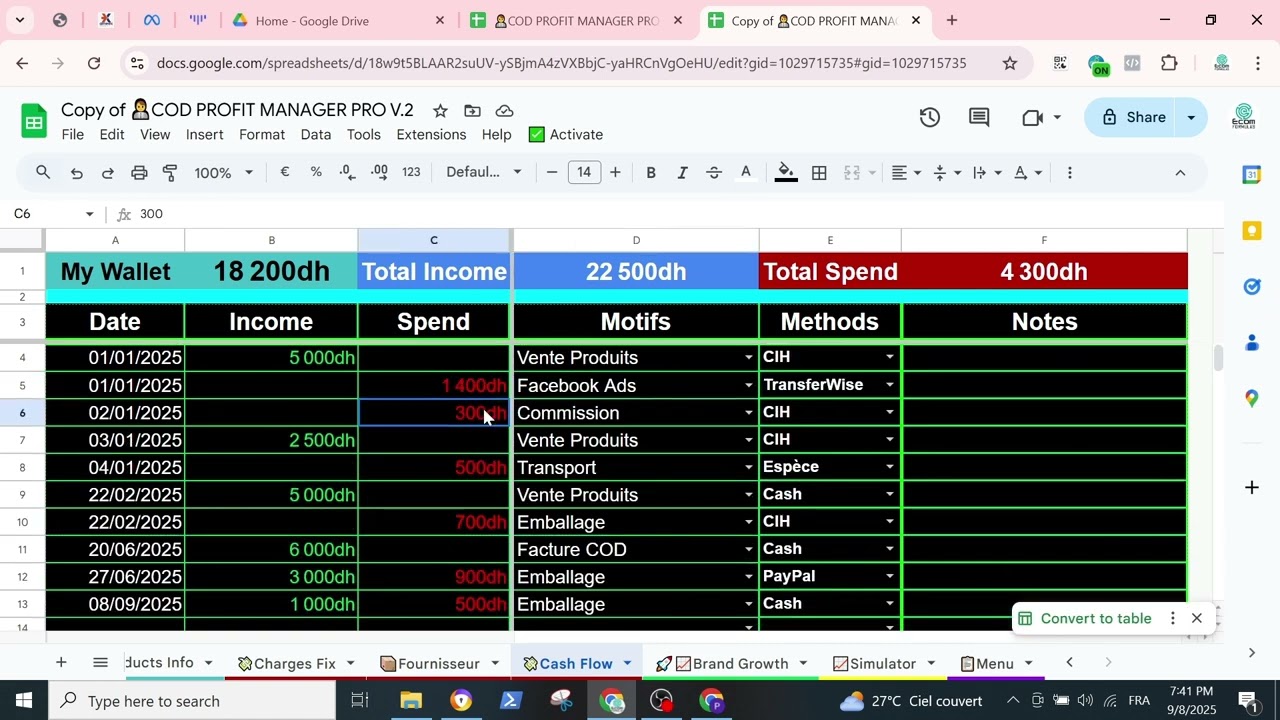The height and width of the screenshot is (720, 1280).
Task: Click the move to folder icon
Action: [x=472, y=111]
